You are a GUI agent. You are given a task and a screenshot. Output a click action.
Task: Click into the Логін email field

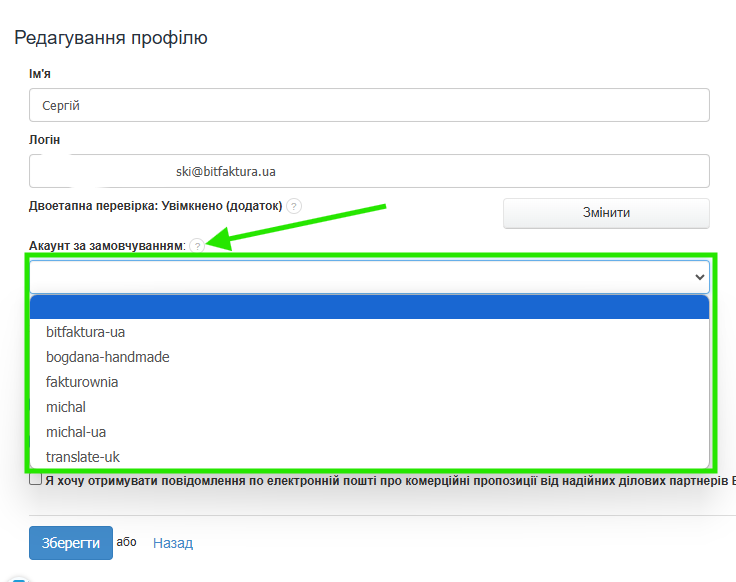pos(369,171)
